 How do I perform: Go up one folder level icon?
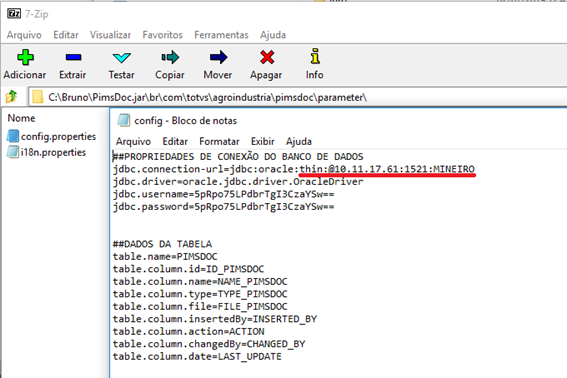click(x=12, y=97)
